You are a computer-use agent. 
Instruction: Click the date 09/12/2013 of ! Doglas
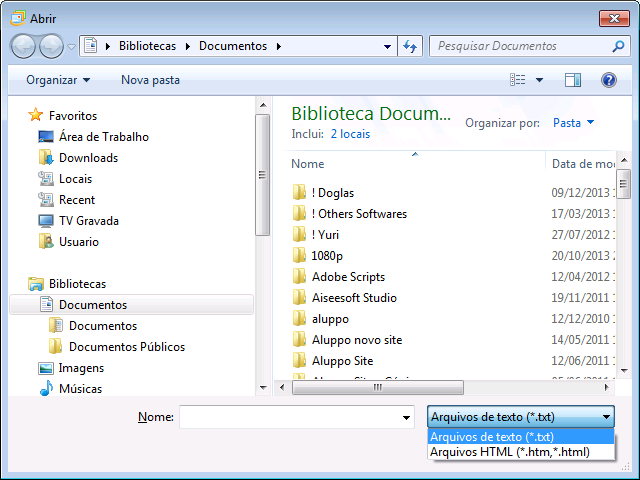(582, 193)
